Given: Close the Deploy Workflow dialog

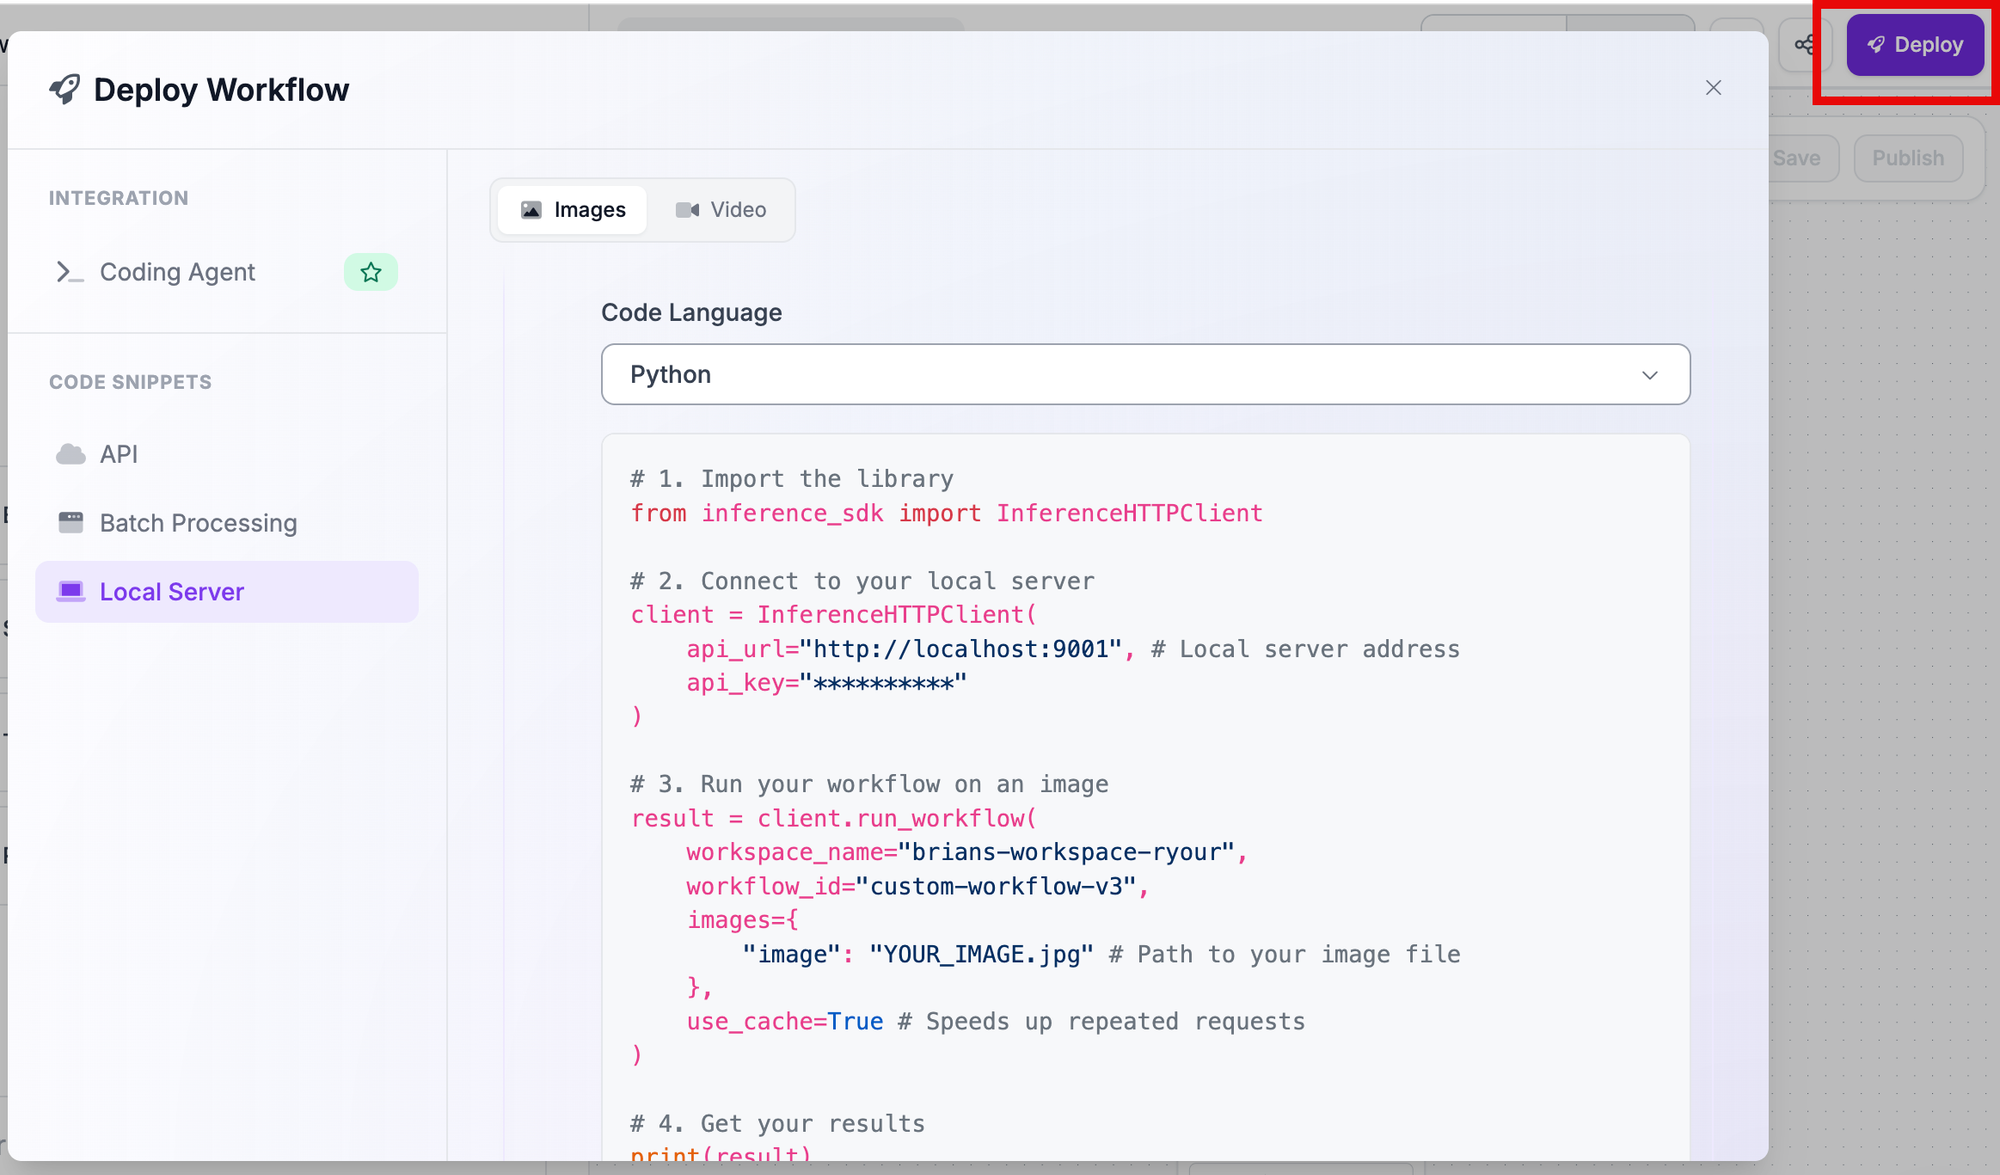Looking at the screenshot, I should (x=1713, y=88).
